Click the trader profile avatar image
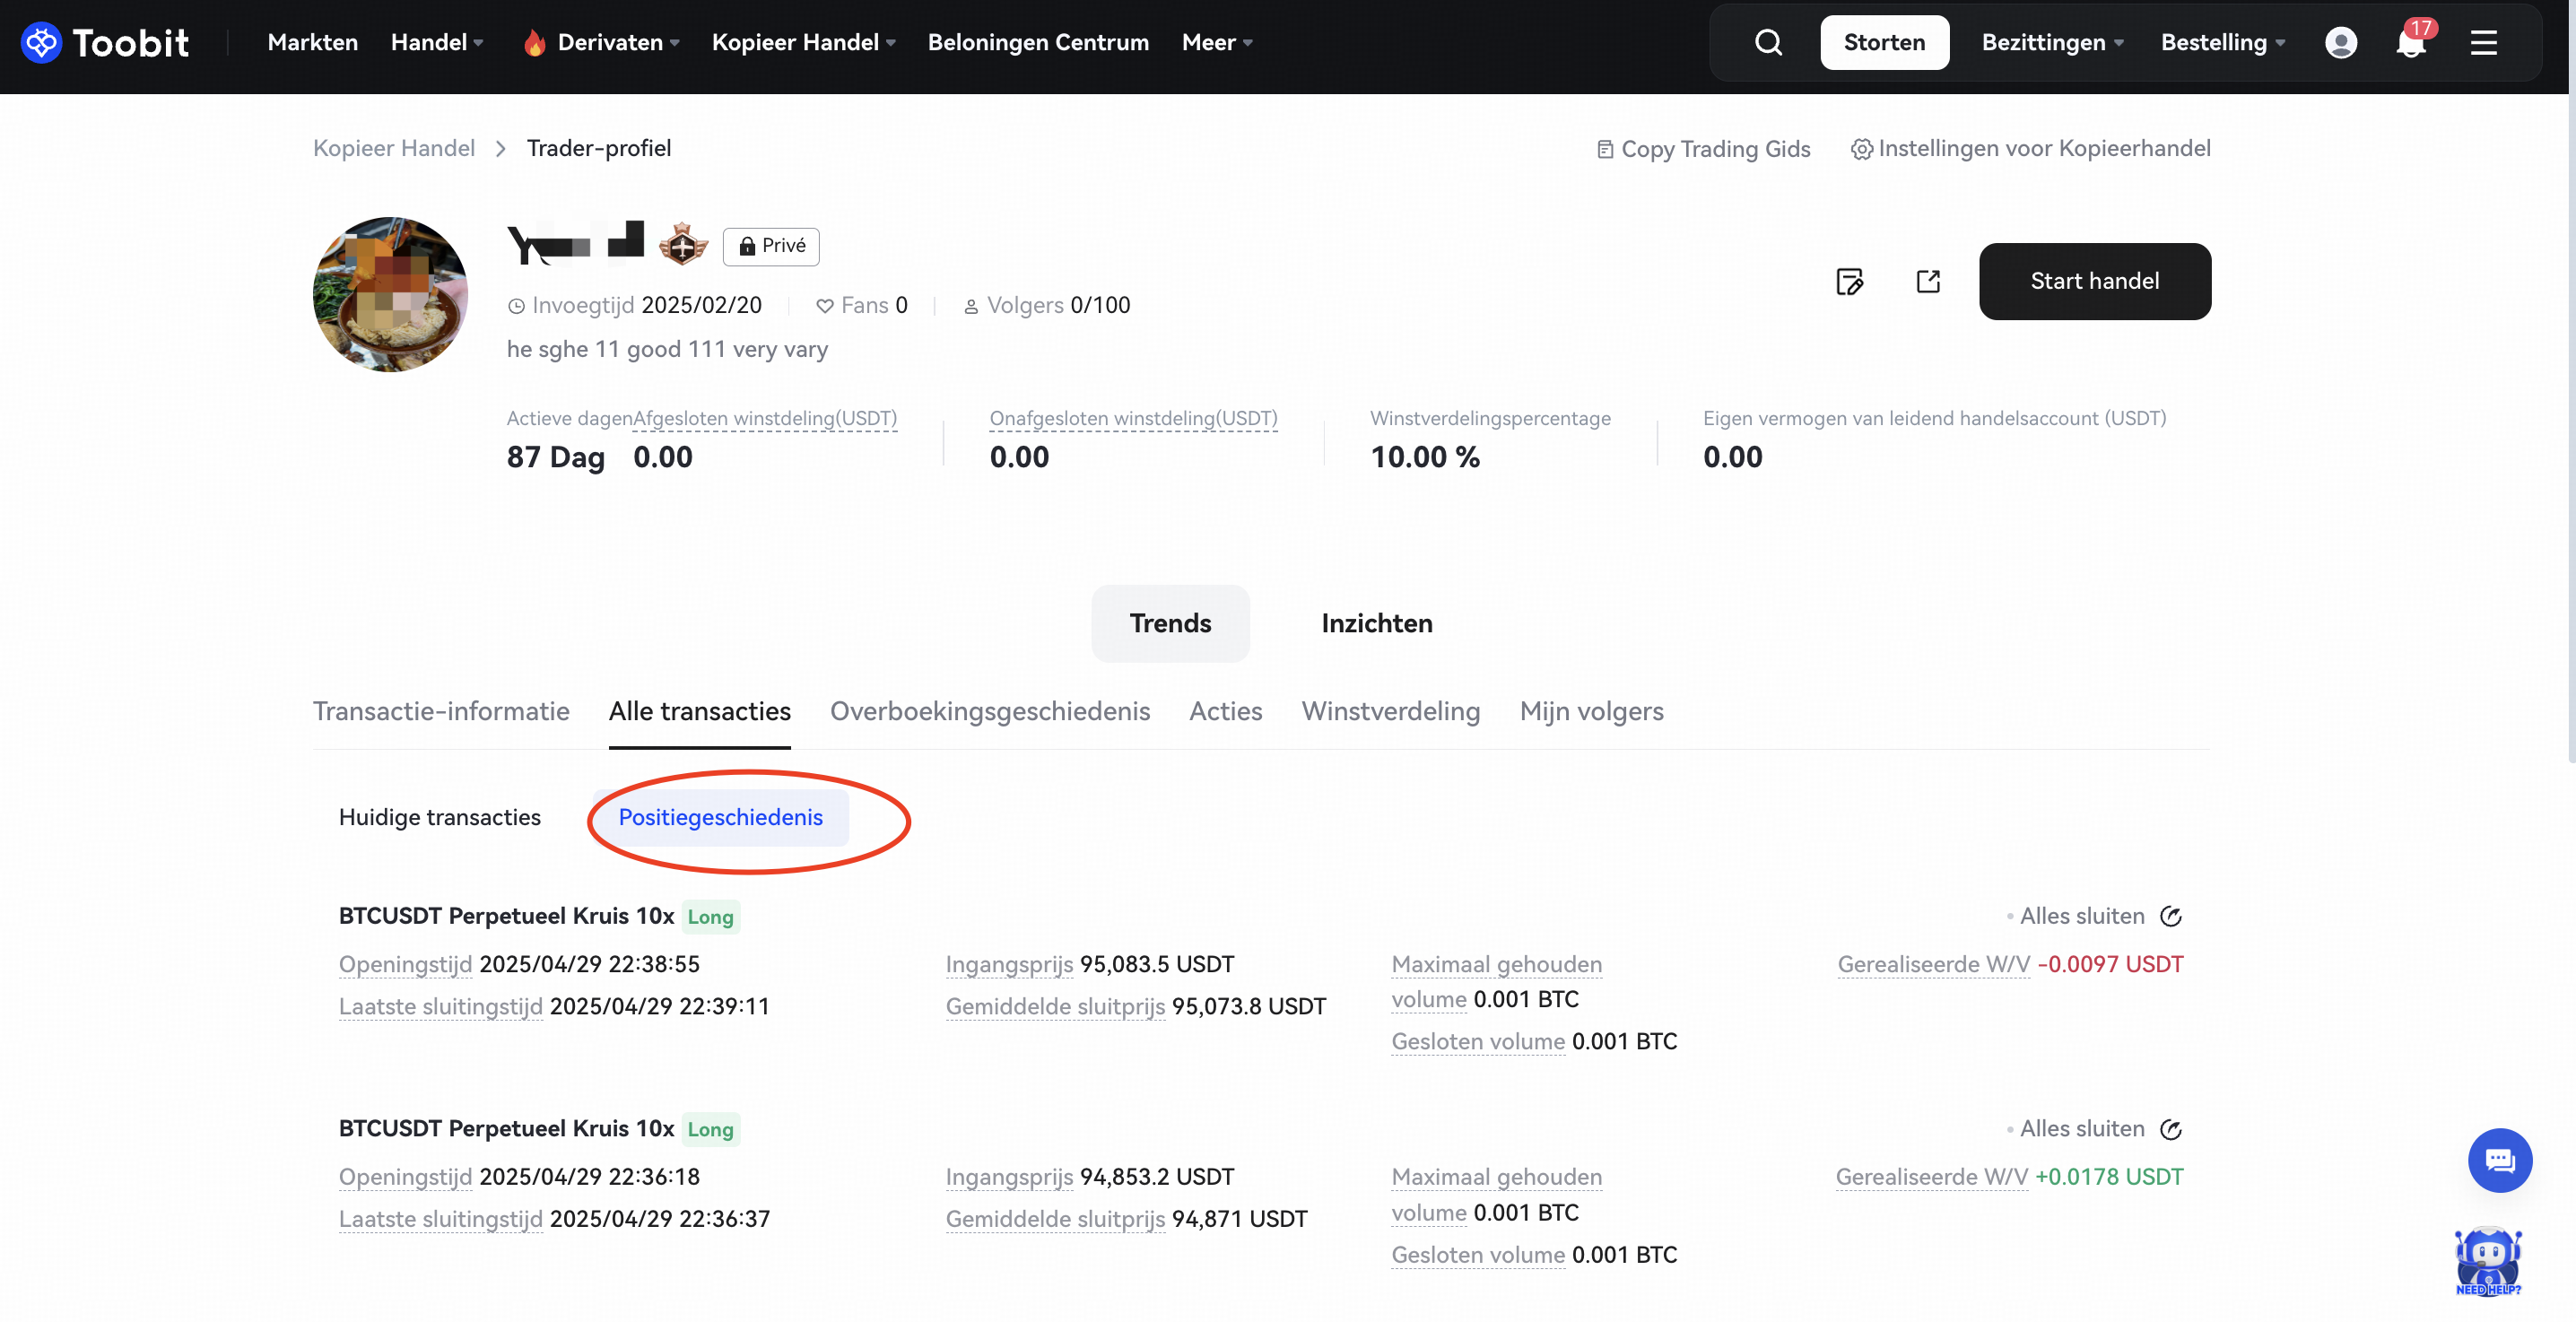 (390, 294)
